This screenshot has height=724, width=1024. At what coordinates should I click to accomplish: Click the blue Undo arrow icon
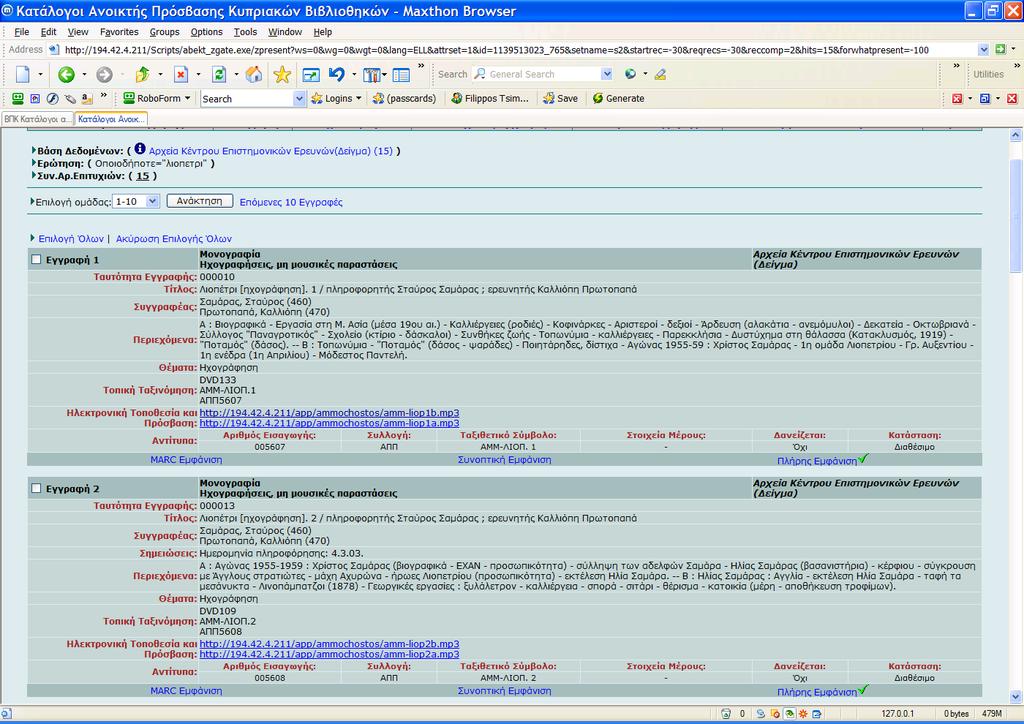coord(336,74)
